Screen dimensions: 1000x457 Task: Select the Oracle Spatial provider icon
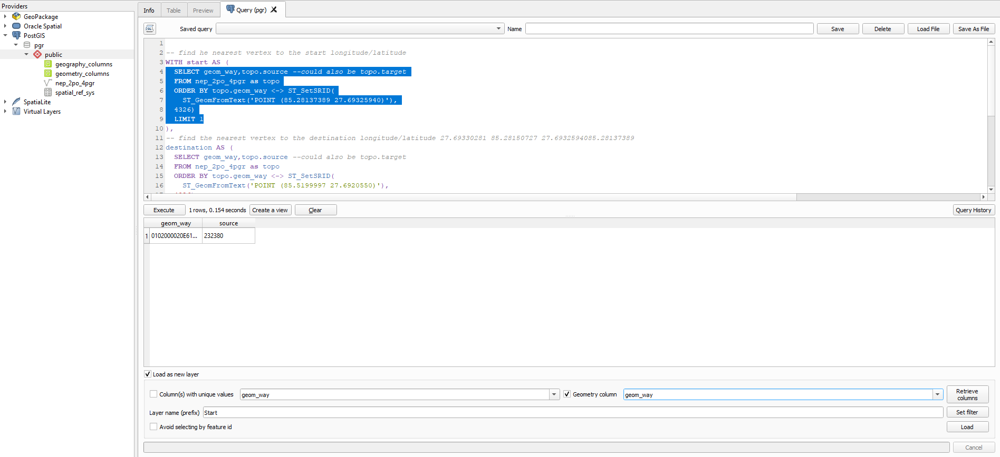(16, 26)
